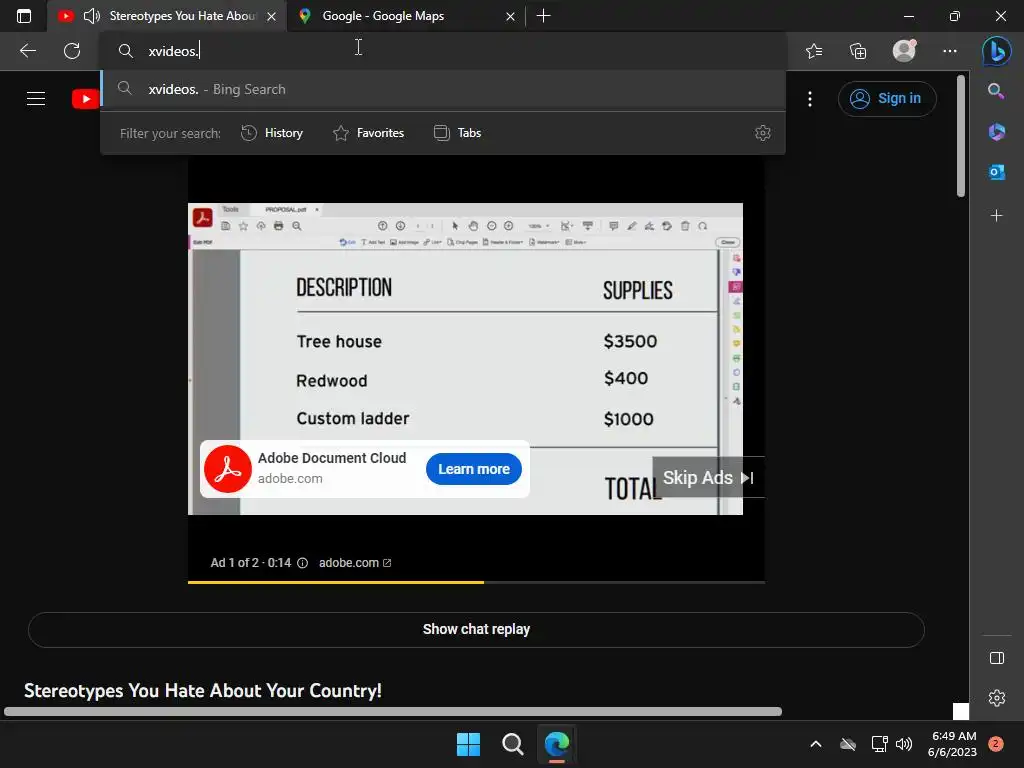Open Microsoft Edge from the taskbar

pos(557,744)
